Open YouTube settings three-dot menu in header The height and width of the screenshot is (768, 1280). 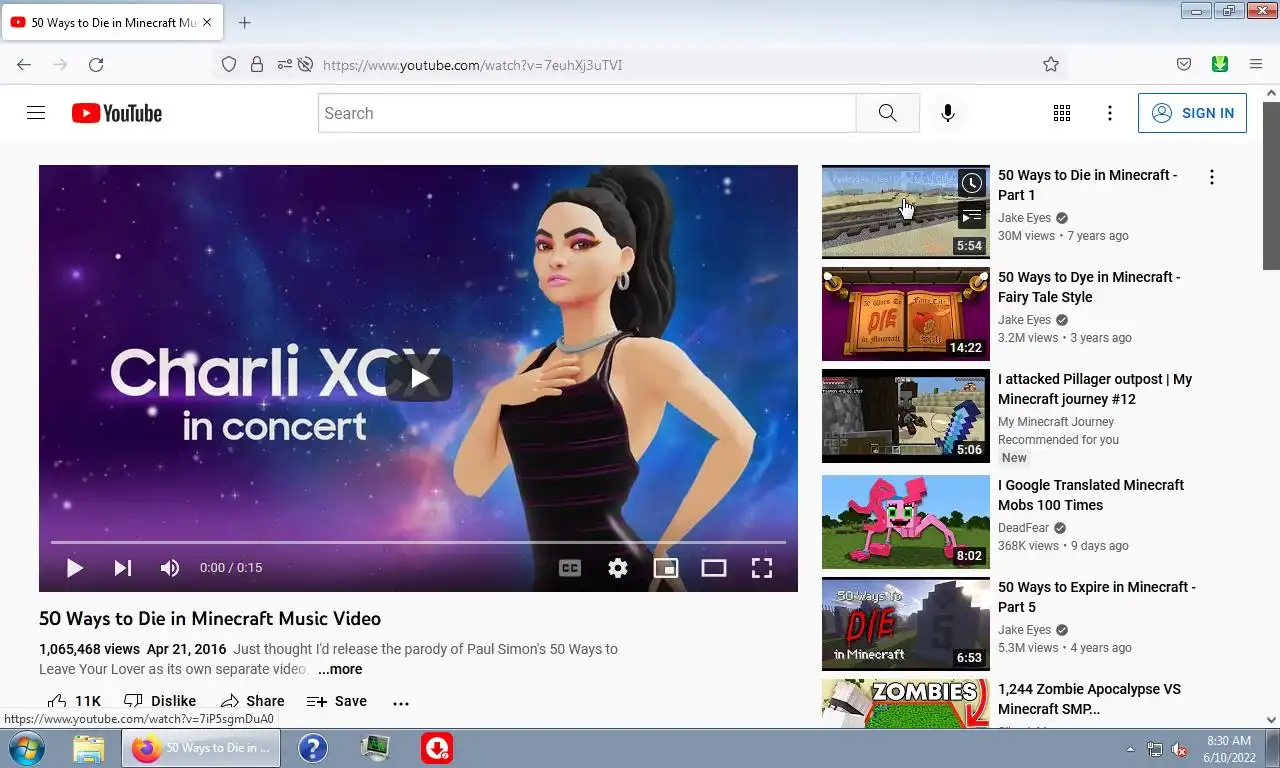pos(1109,113)
